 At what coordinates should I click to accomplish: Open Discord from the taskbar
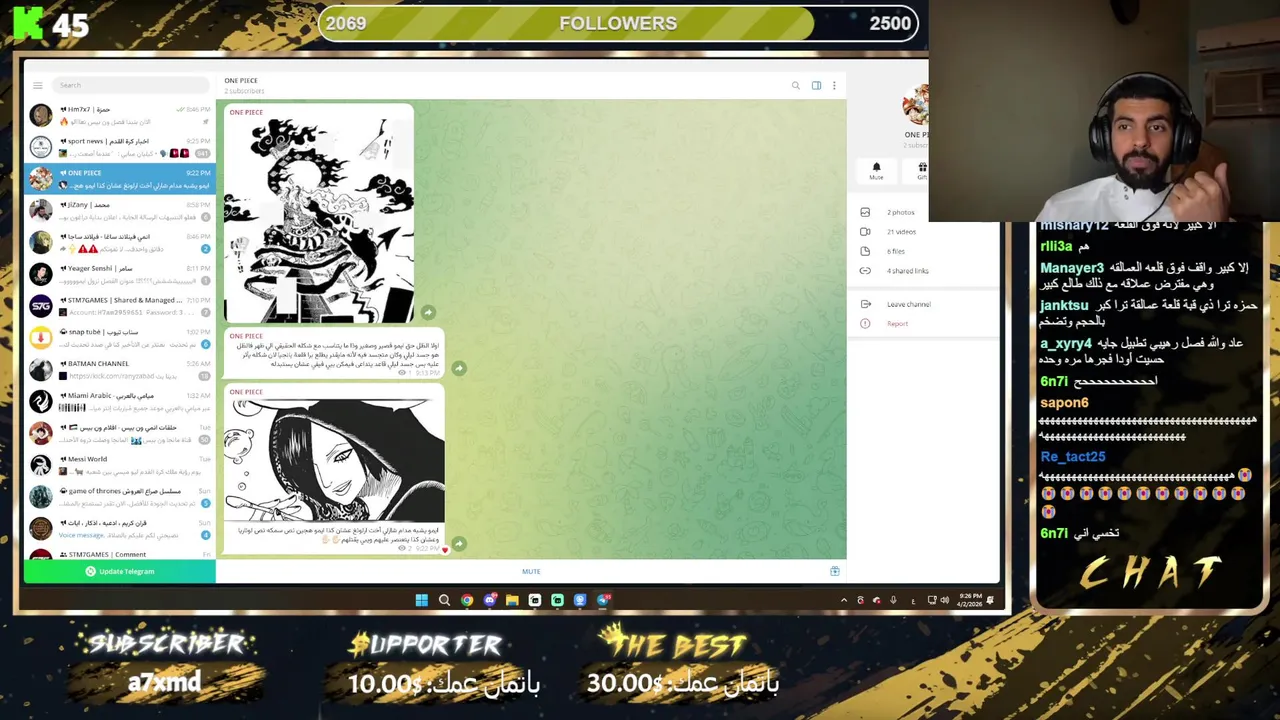point(489,600)
